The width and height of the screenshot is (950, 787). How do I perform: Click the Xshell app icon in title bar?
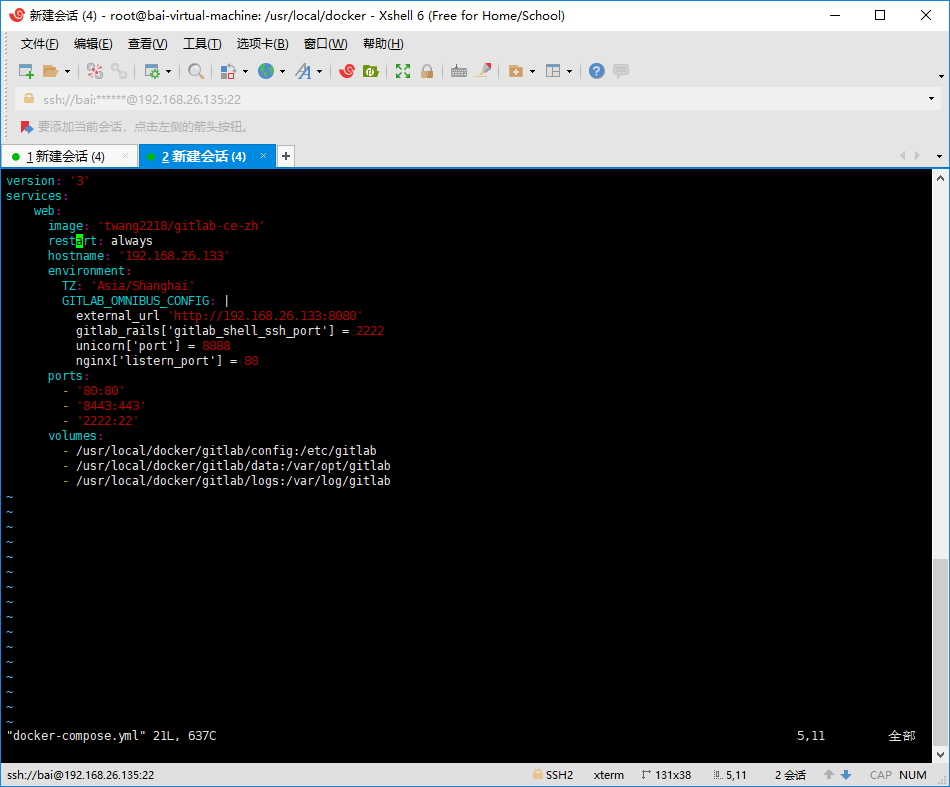coord(16,15)
